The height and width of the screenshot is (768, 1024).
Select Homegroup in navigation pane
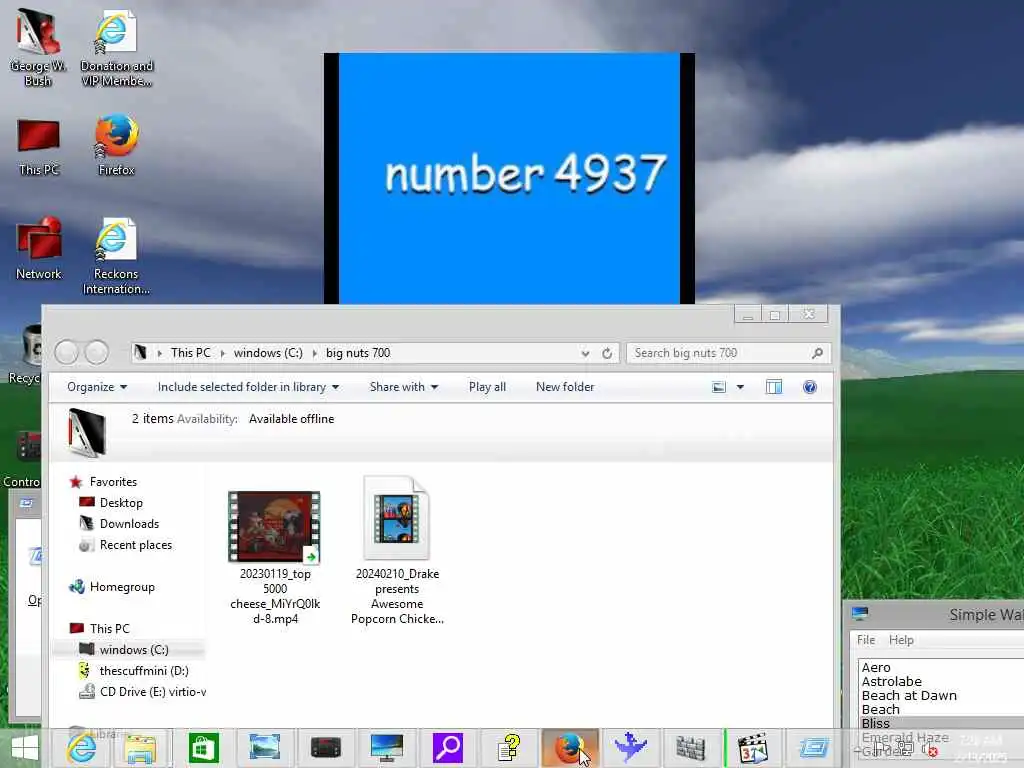(121, 587)
